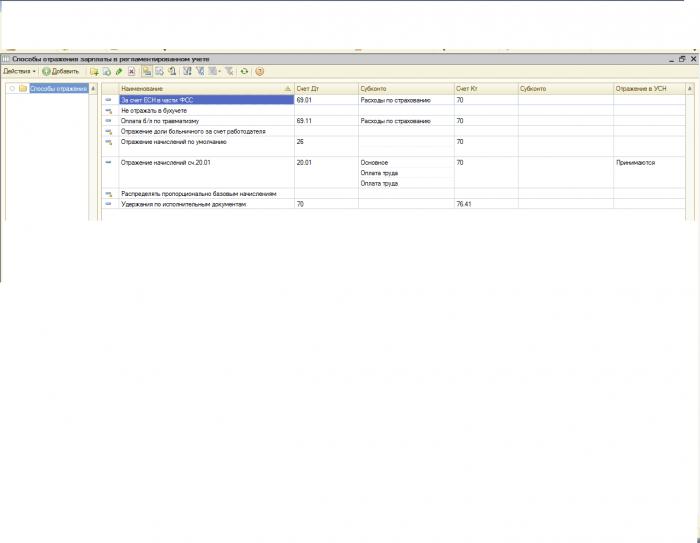Image resolution: width=700 pixels, height=543 pixels.
Task: Click the green pencil edit icon
Action: pyautogui.click(x=119, y=71)
